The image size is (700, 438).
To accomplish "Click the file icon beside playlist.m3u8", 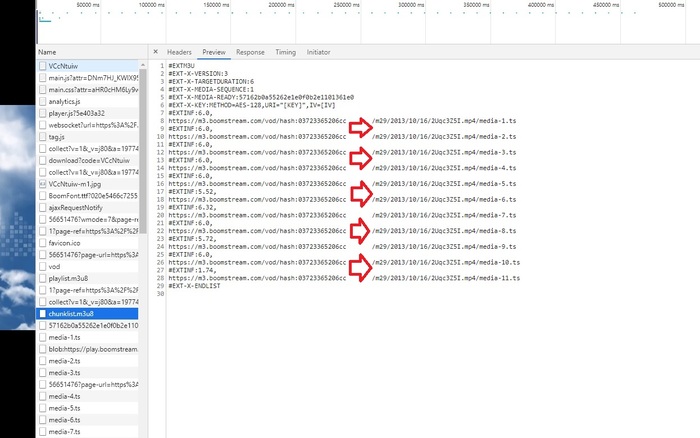I will pos(42,278).
